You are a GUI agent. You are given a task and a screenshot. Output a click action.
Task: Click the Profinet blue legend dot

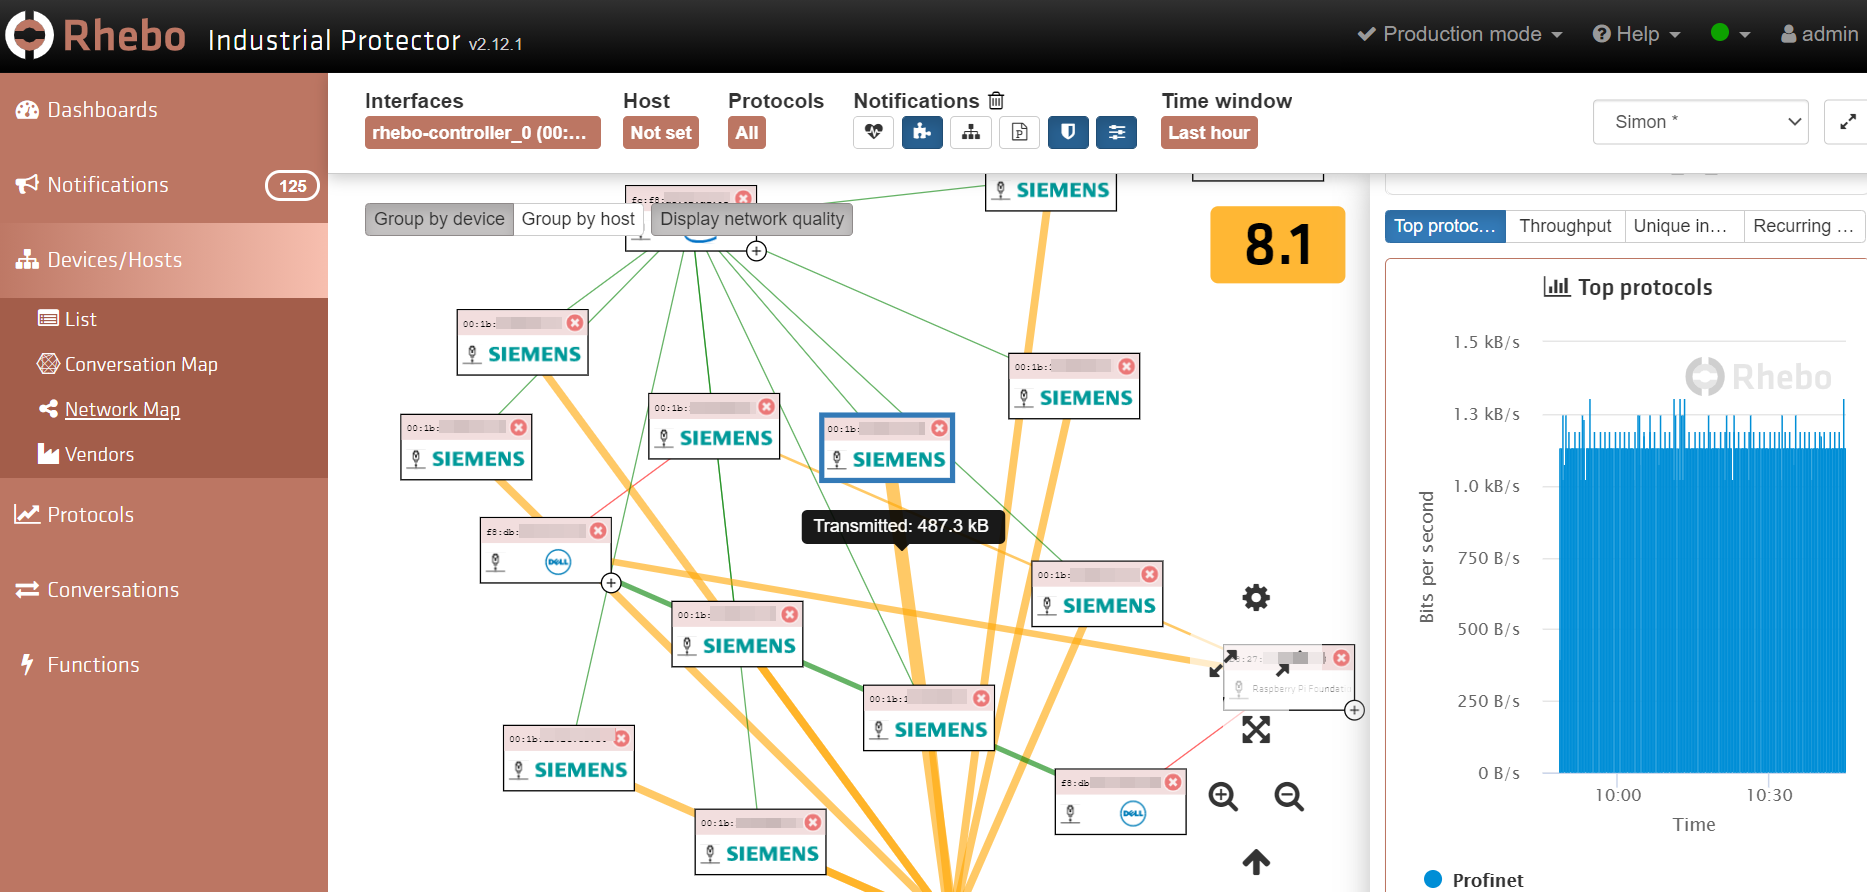pyautogui.click(x=1433, y=879)
